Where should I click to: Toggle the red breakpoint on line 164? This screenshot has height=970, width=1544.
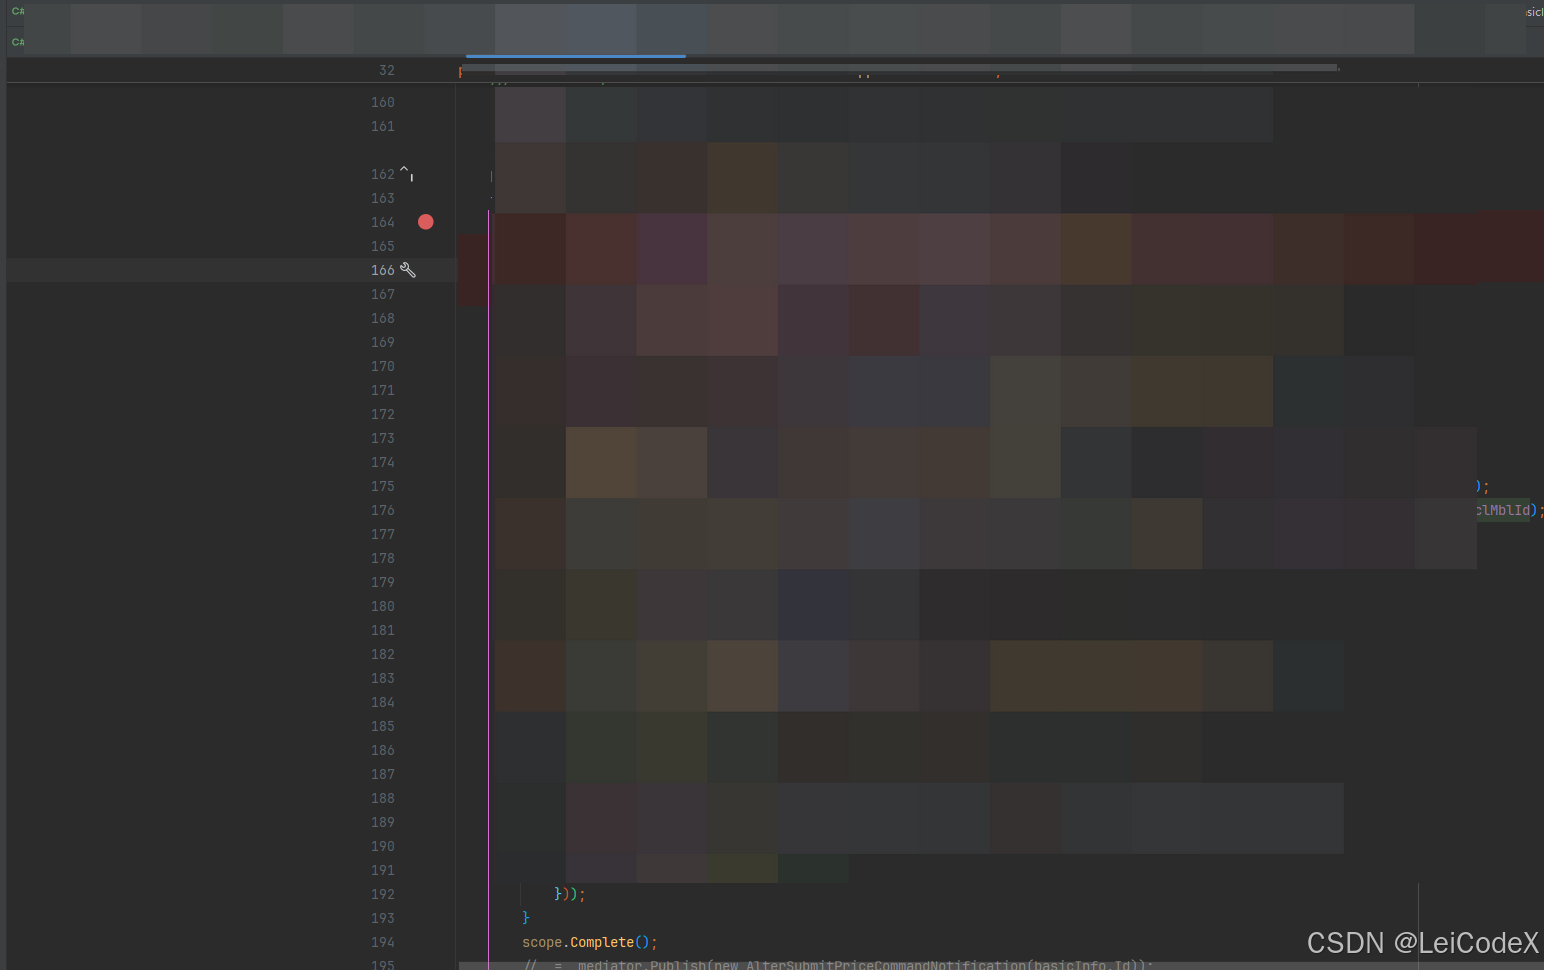[x=426, y=222]
